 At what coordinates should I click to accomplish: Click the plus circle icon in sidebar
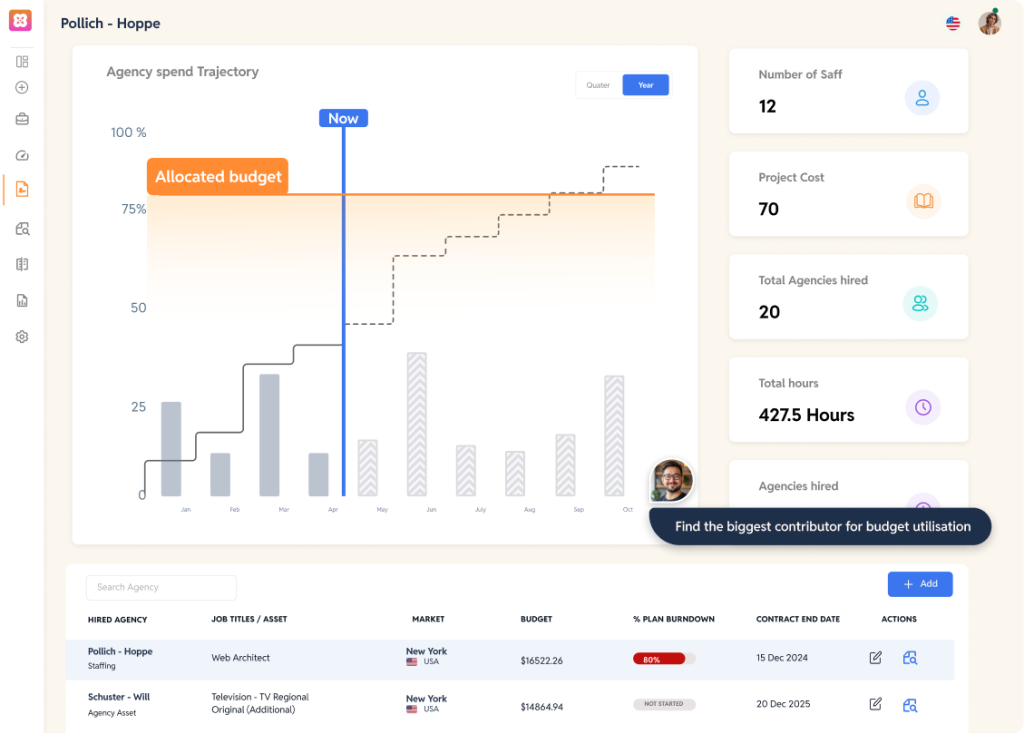[x=22, y=88]
